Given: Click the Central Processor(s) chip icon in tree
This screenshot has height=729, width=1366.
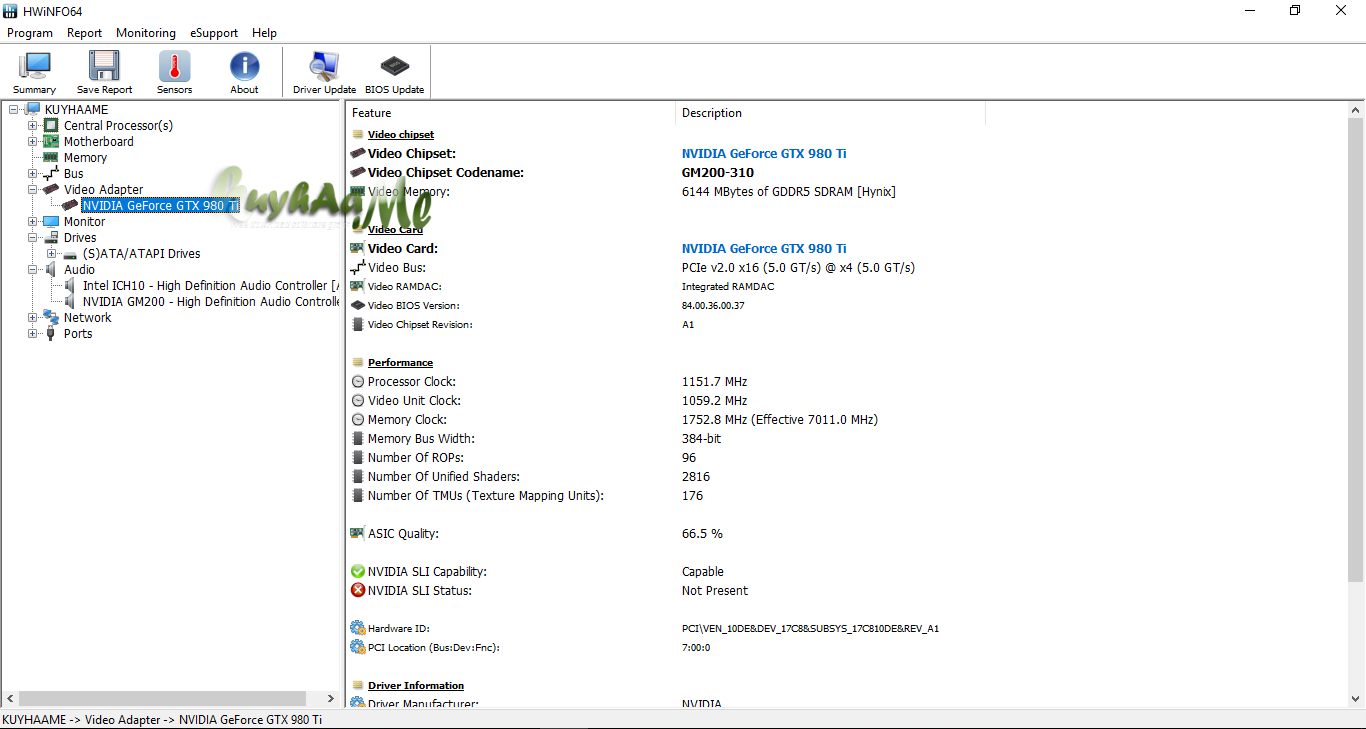Looking at the screenshot, I should [x=51, y=125].
